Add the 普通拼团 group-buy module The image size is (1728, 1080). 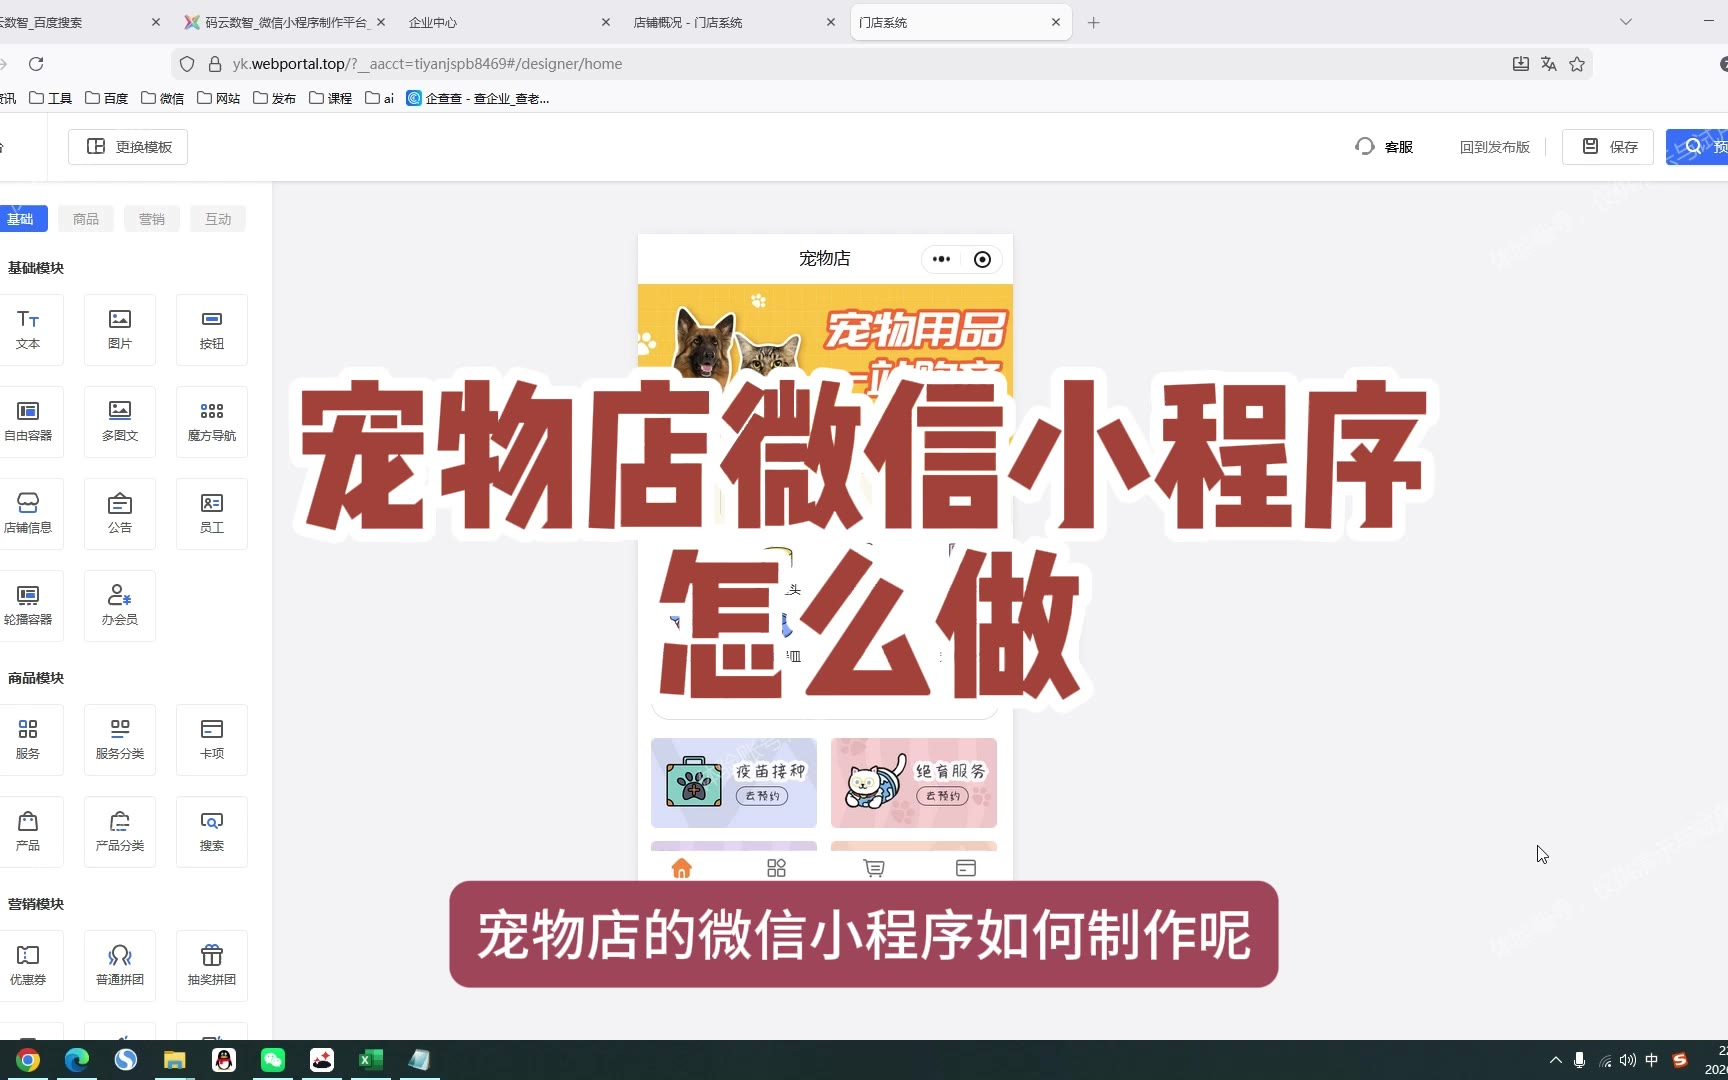click(120, 965)
